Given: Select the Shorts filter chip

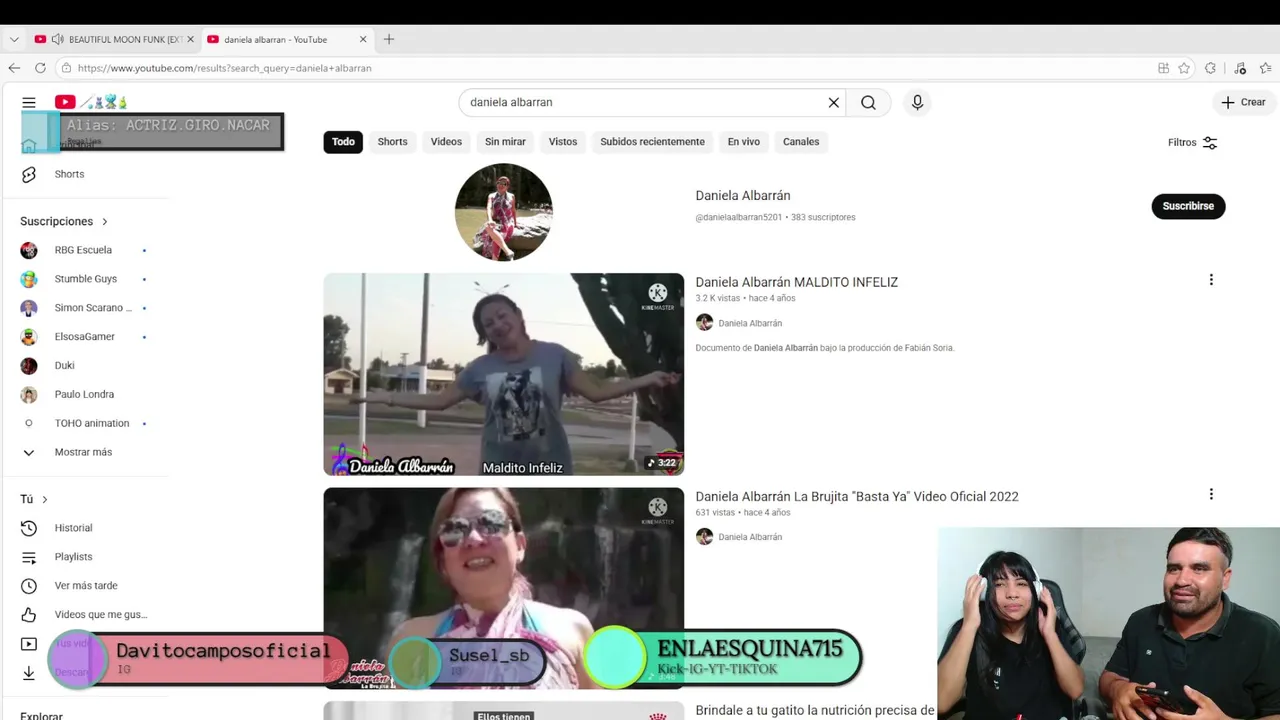Looking at the screenshot, I should click(392, 142).
